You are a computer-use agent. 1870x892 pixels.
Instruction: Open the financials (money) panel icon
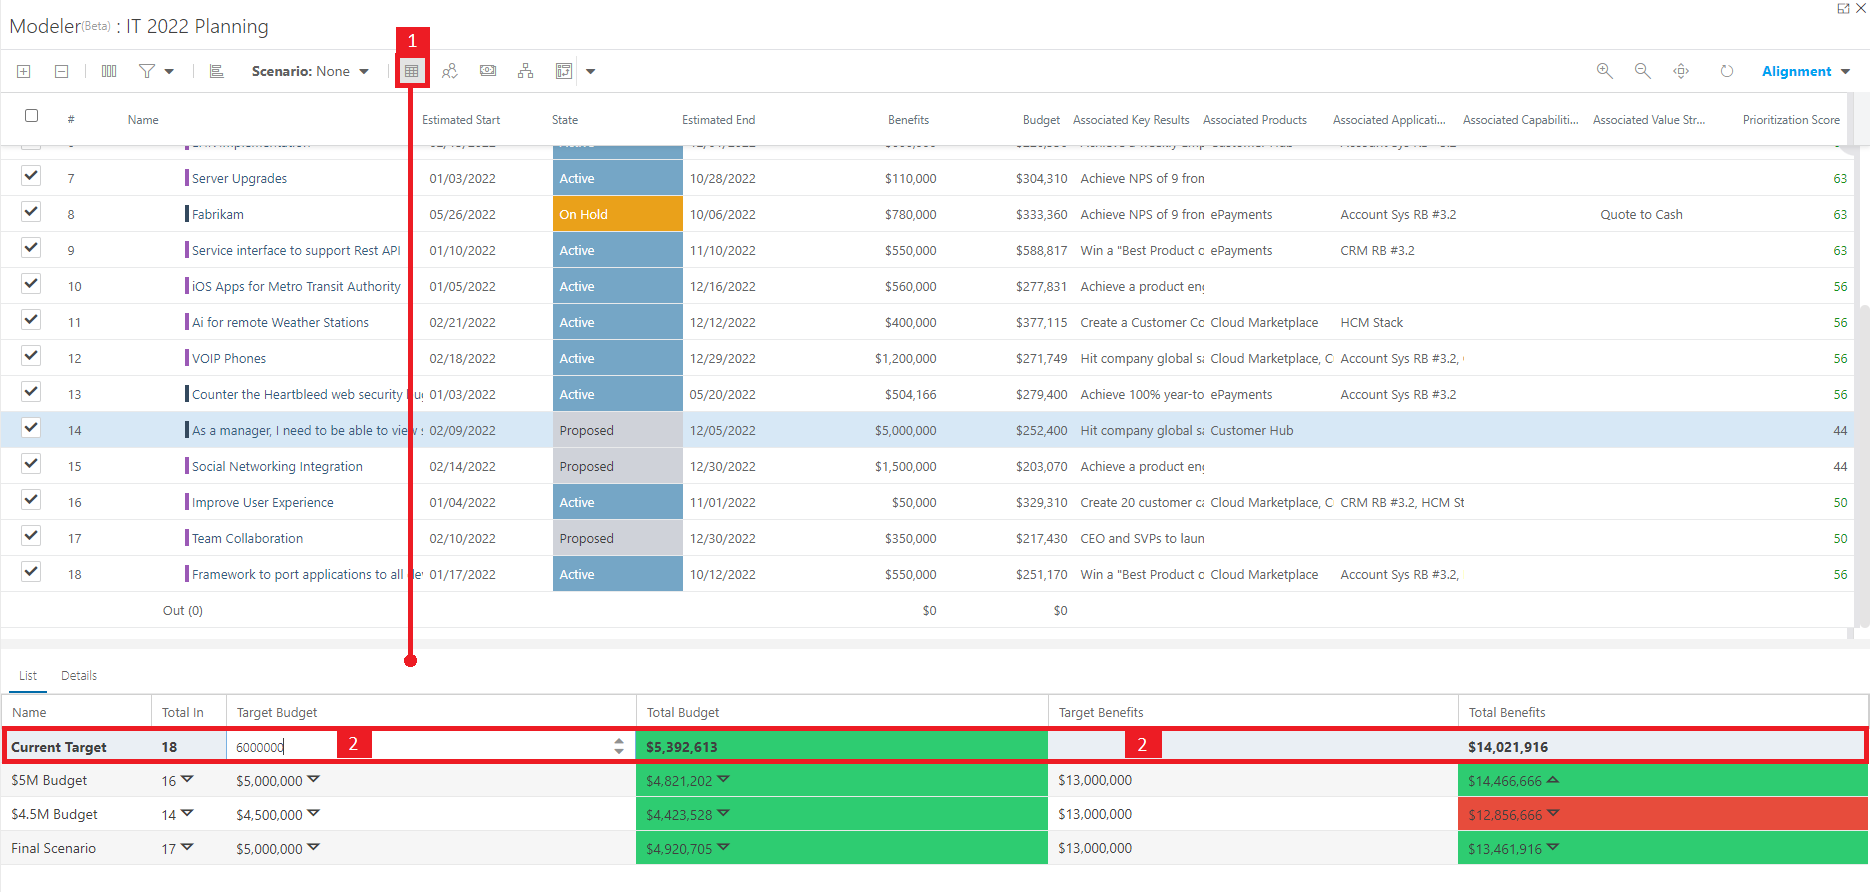[488, 71]
